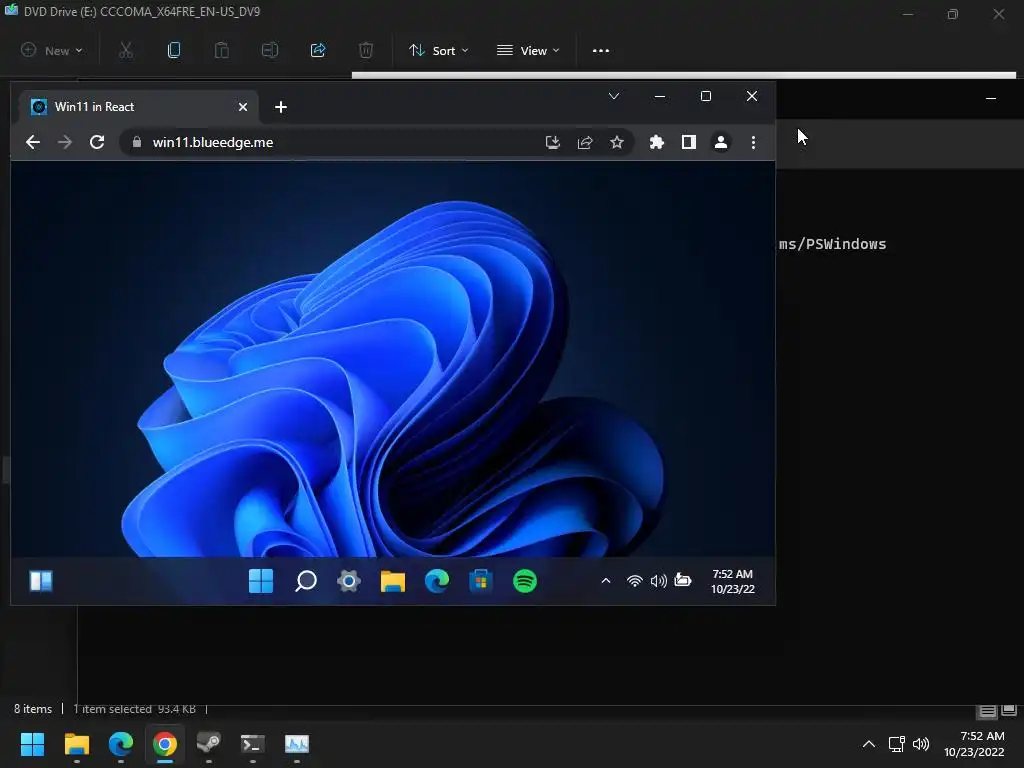The width and height of the screenshot is (1024, 768).
Task: Click Chrome's back navigation arrow
Action: [x=33, y=142]
